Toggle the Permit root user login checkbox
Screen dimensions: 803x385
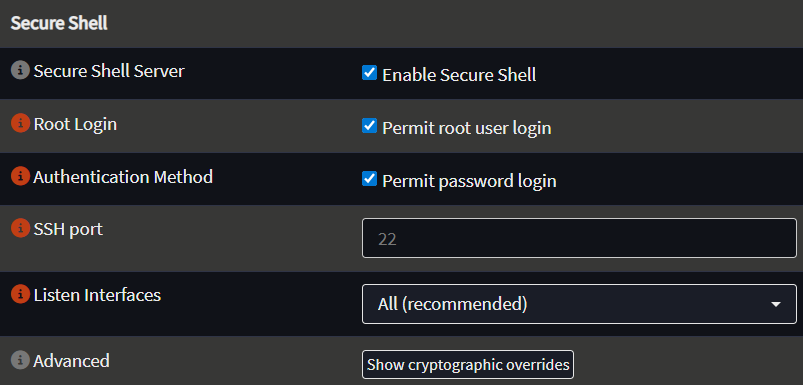(369, 125)
